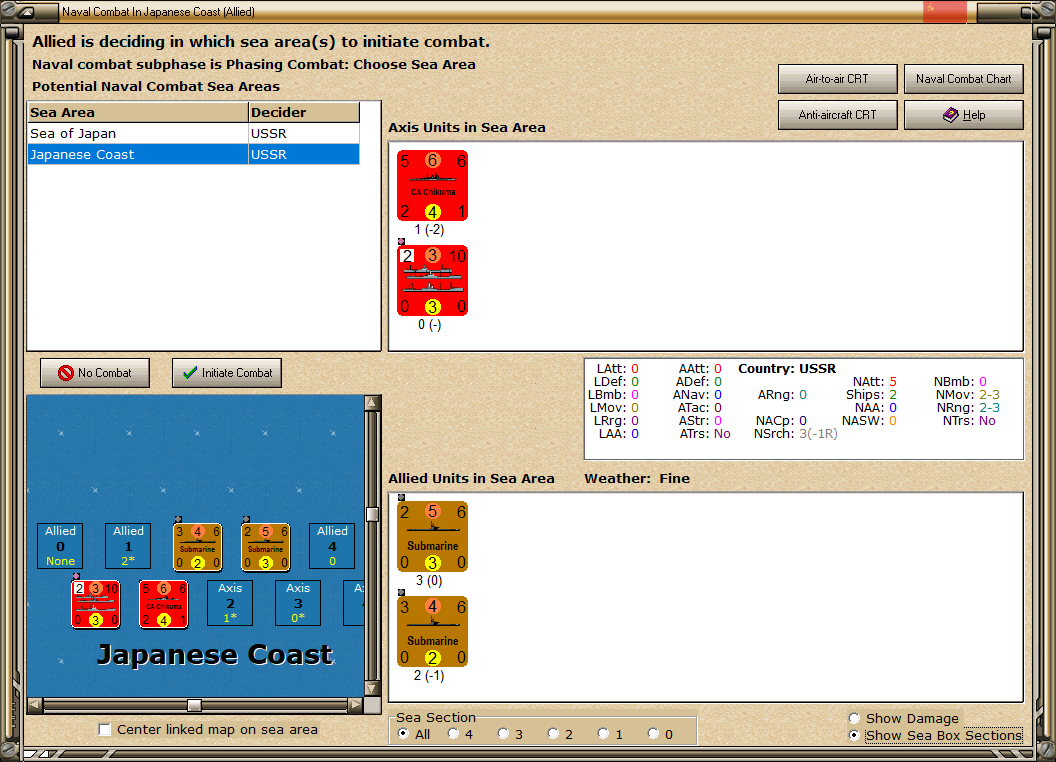
Task: Click the "Country: USSR" label
Action: [x=787, y=369]
